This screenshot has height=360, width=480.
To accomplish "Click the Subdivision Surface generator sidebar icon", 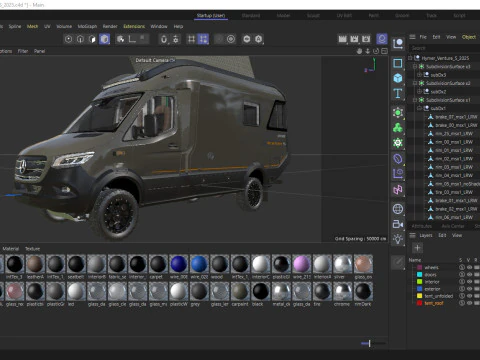I will pos(398,113).
